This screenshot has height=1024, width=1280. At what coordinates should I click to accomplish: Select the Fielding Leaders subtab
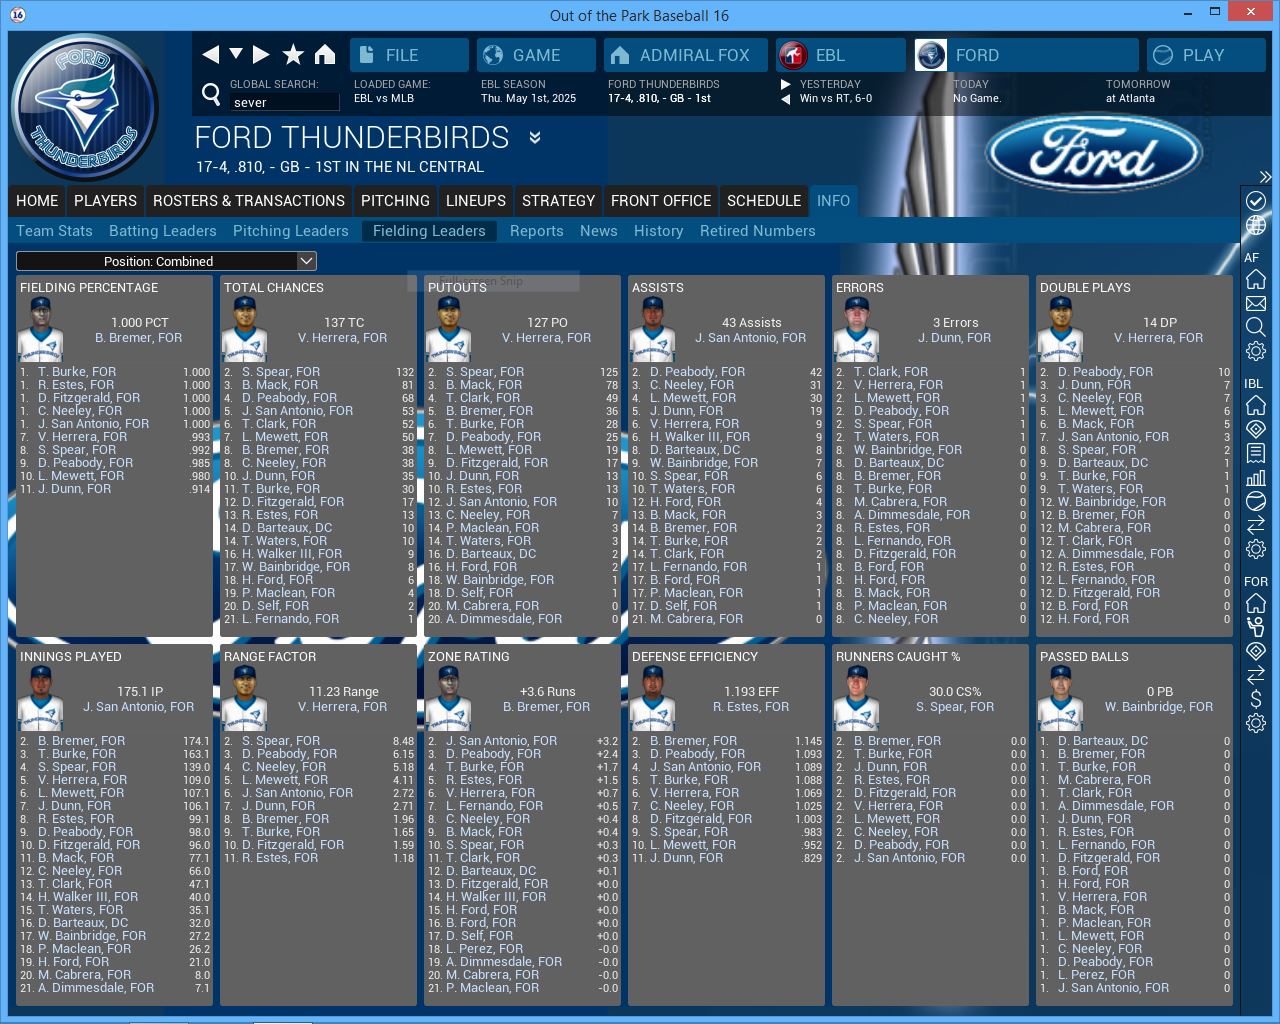tap(429, 231)
